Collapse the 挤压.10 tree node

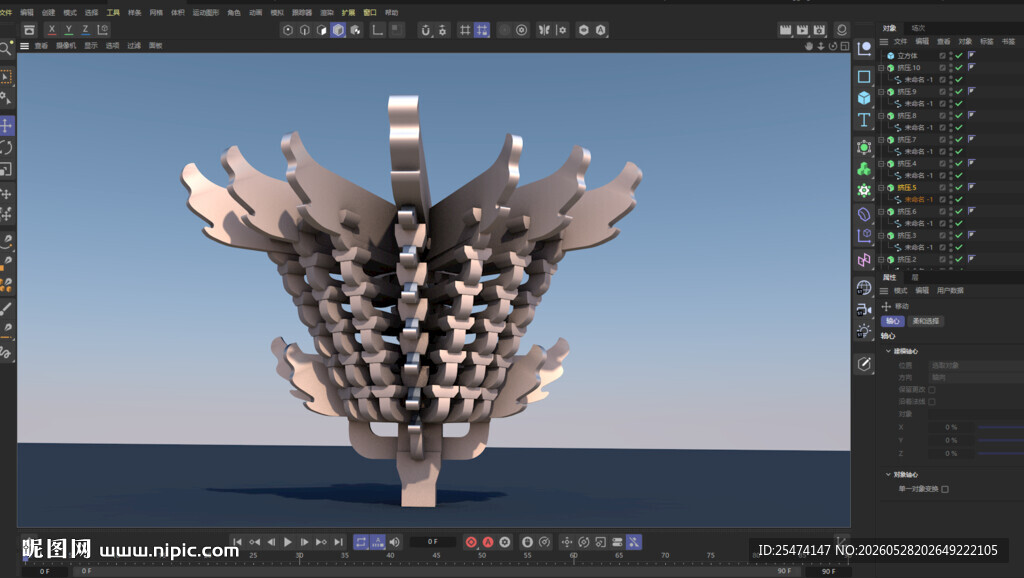click(x=882, y=68)
